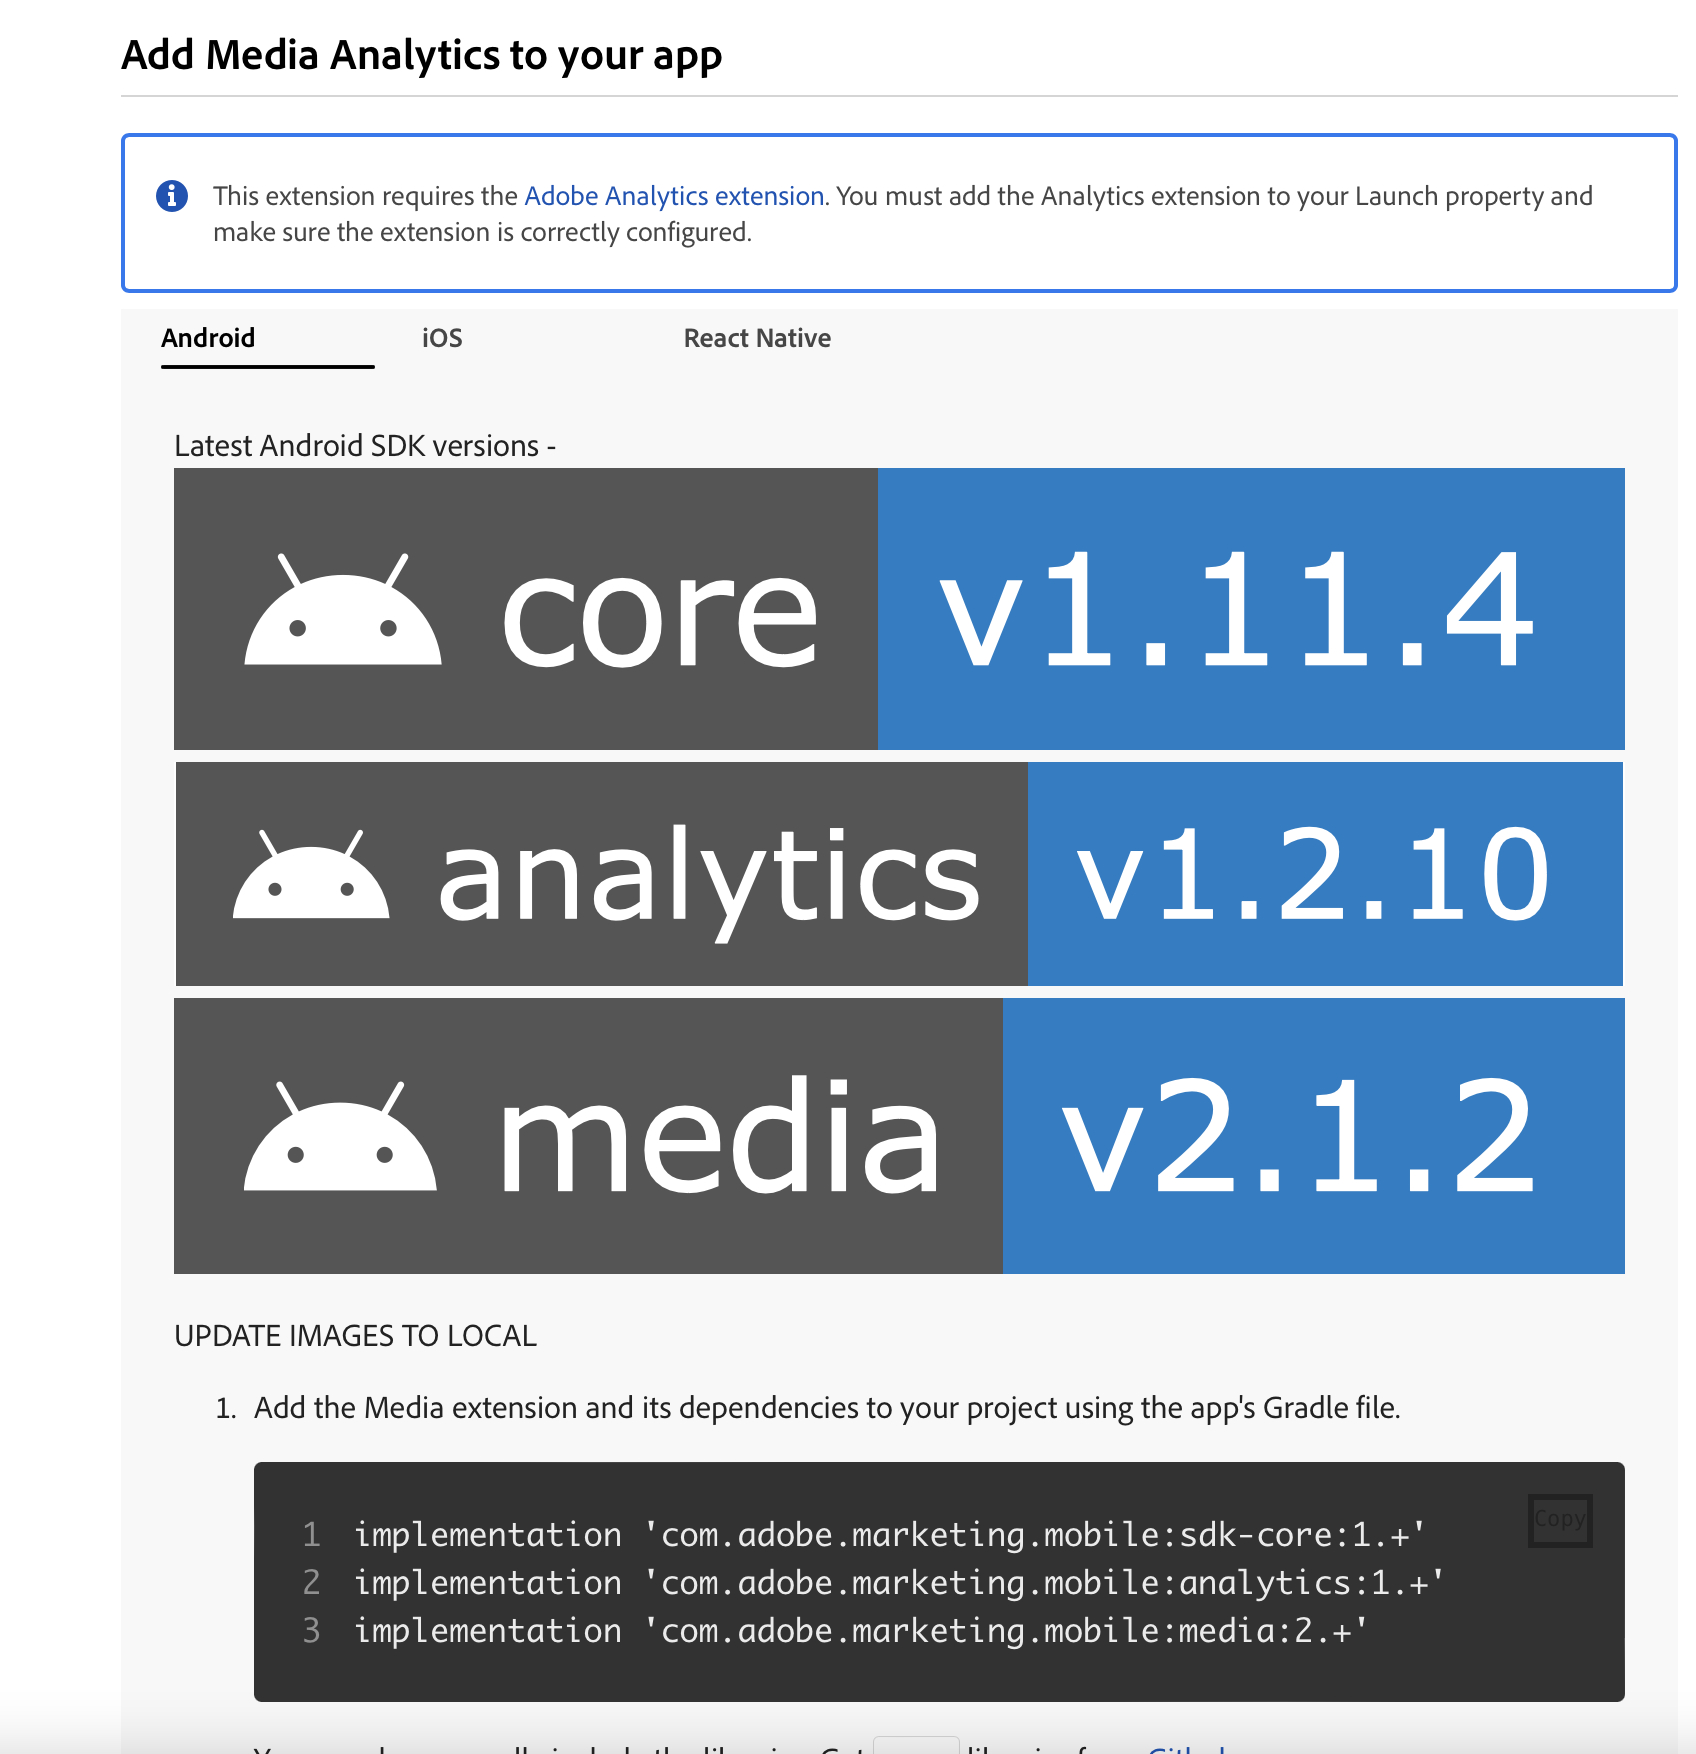Screen dimensions: 1696x1754
Task: Click the blue info icon in the notice banner
Action: tap(173, 196)
